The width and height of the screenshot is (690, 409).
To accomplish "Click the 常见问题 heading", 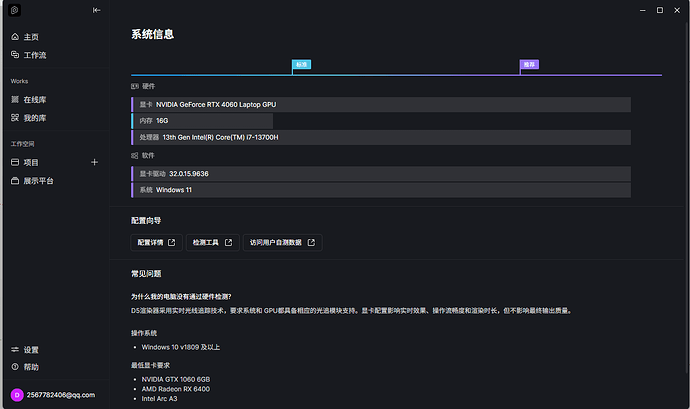I will tap(146, 274).
